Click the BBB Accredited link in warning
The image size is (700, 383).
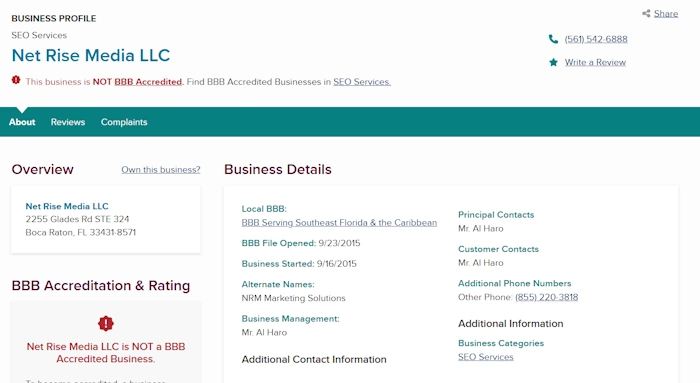tap(148, 82)
